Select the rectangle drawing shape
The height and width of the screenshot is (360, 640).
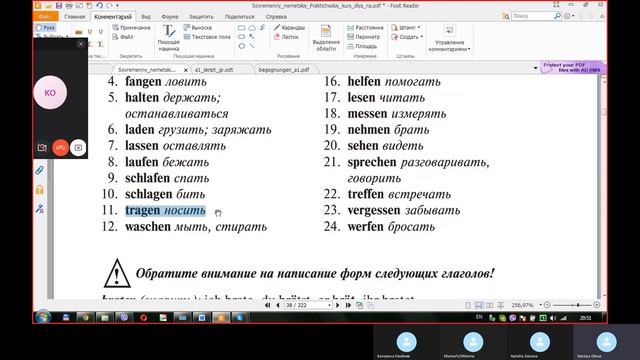[x=242, y=28]
